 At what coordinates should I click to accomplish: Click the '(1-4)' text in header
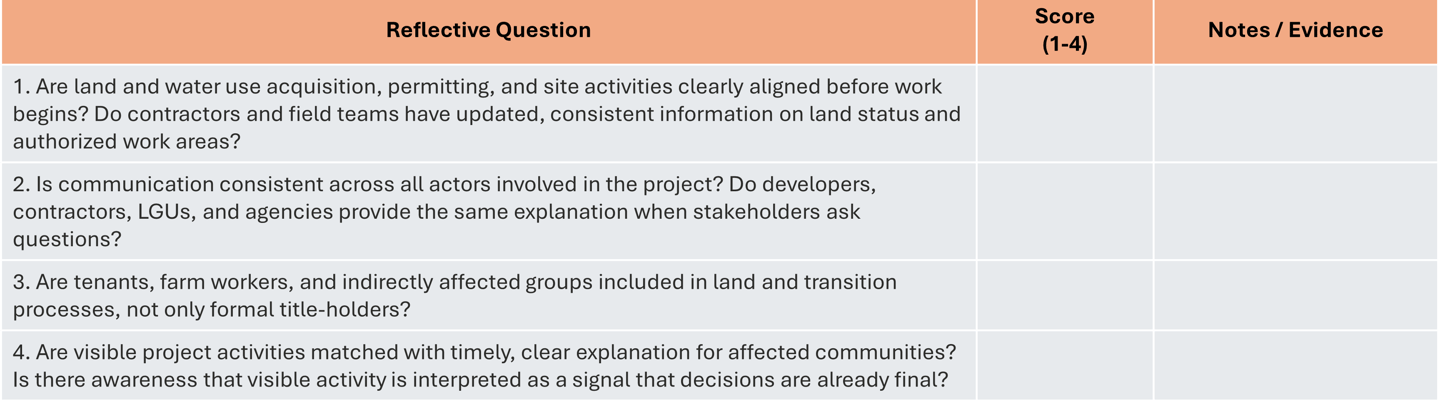tap(1064, 45)
